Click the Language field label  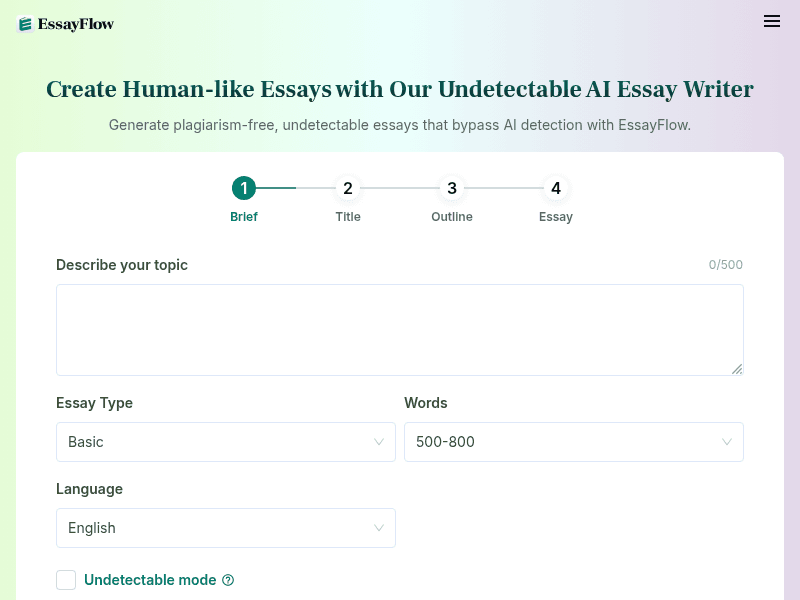point(89,489)
